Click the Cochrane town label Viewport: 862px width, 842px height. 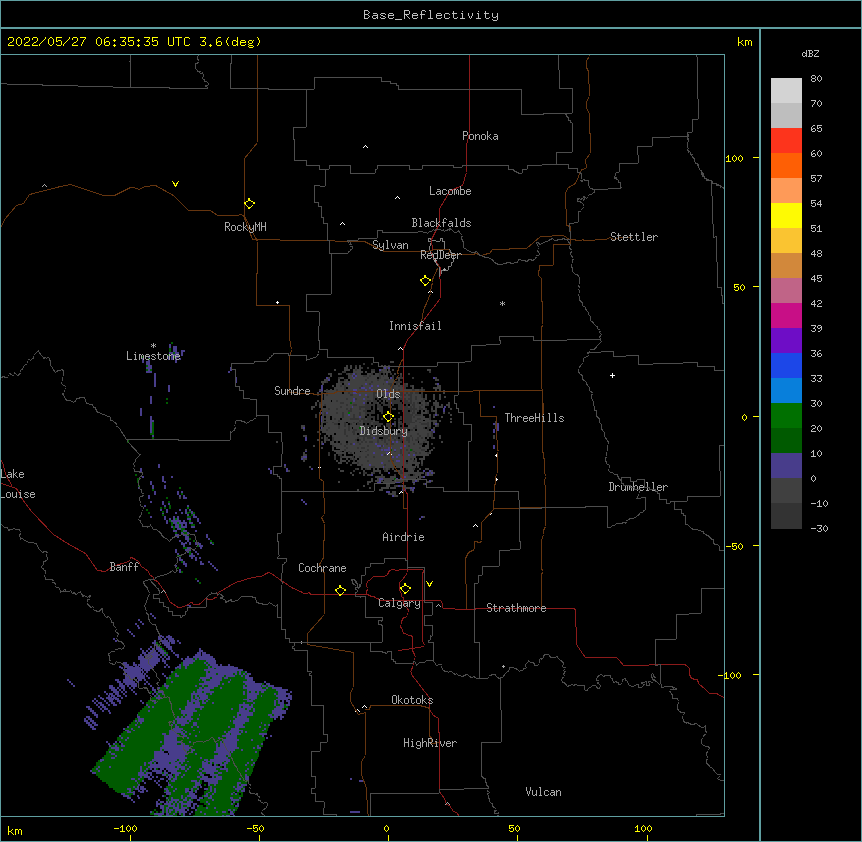point(322,568)
